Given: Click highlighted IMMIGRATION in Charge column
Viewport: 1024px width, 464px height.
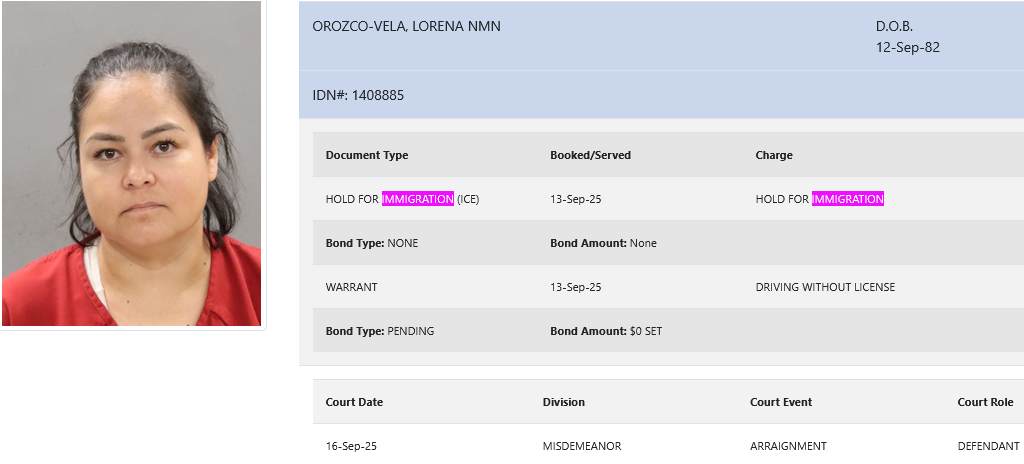Looking at the screenshot, I should 848,199.
